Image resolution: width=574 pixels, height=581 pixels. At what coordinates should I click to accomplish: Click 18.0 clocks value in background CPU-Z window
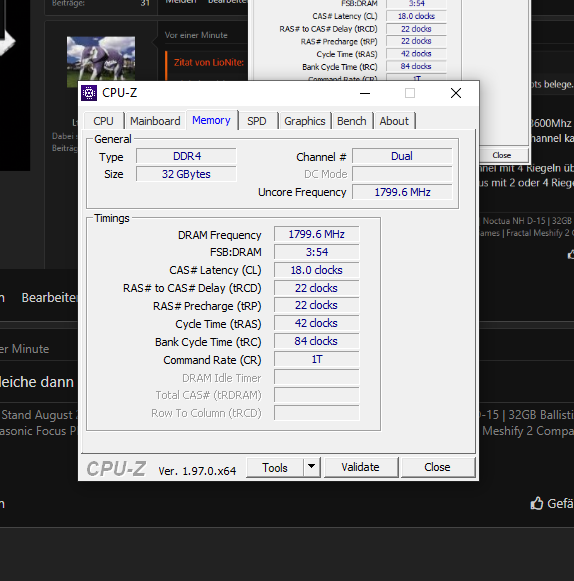click(416, 16)
